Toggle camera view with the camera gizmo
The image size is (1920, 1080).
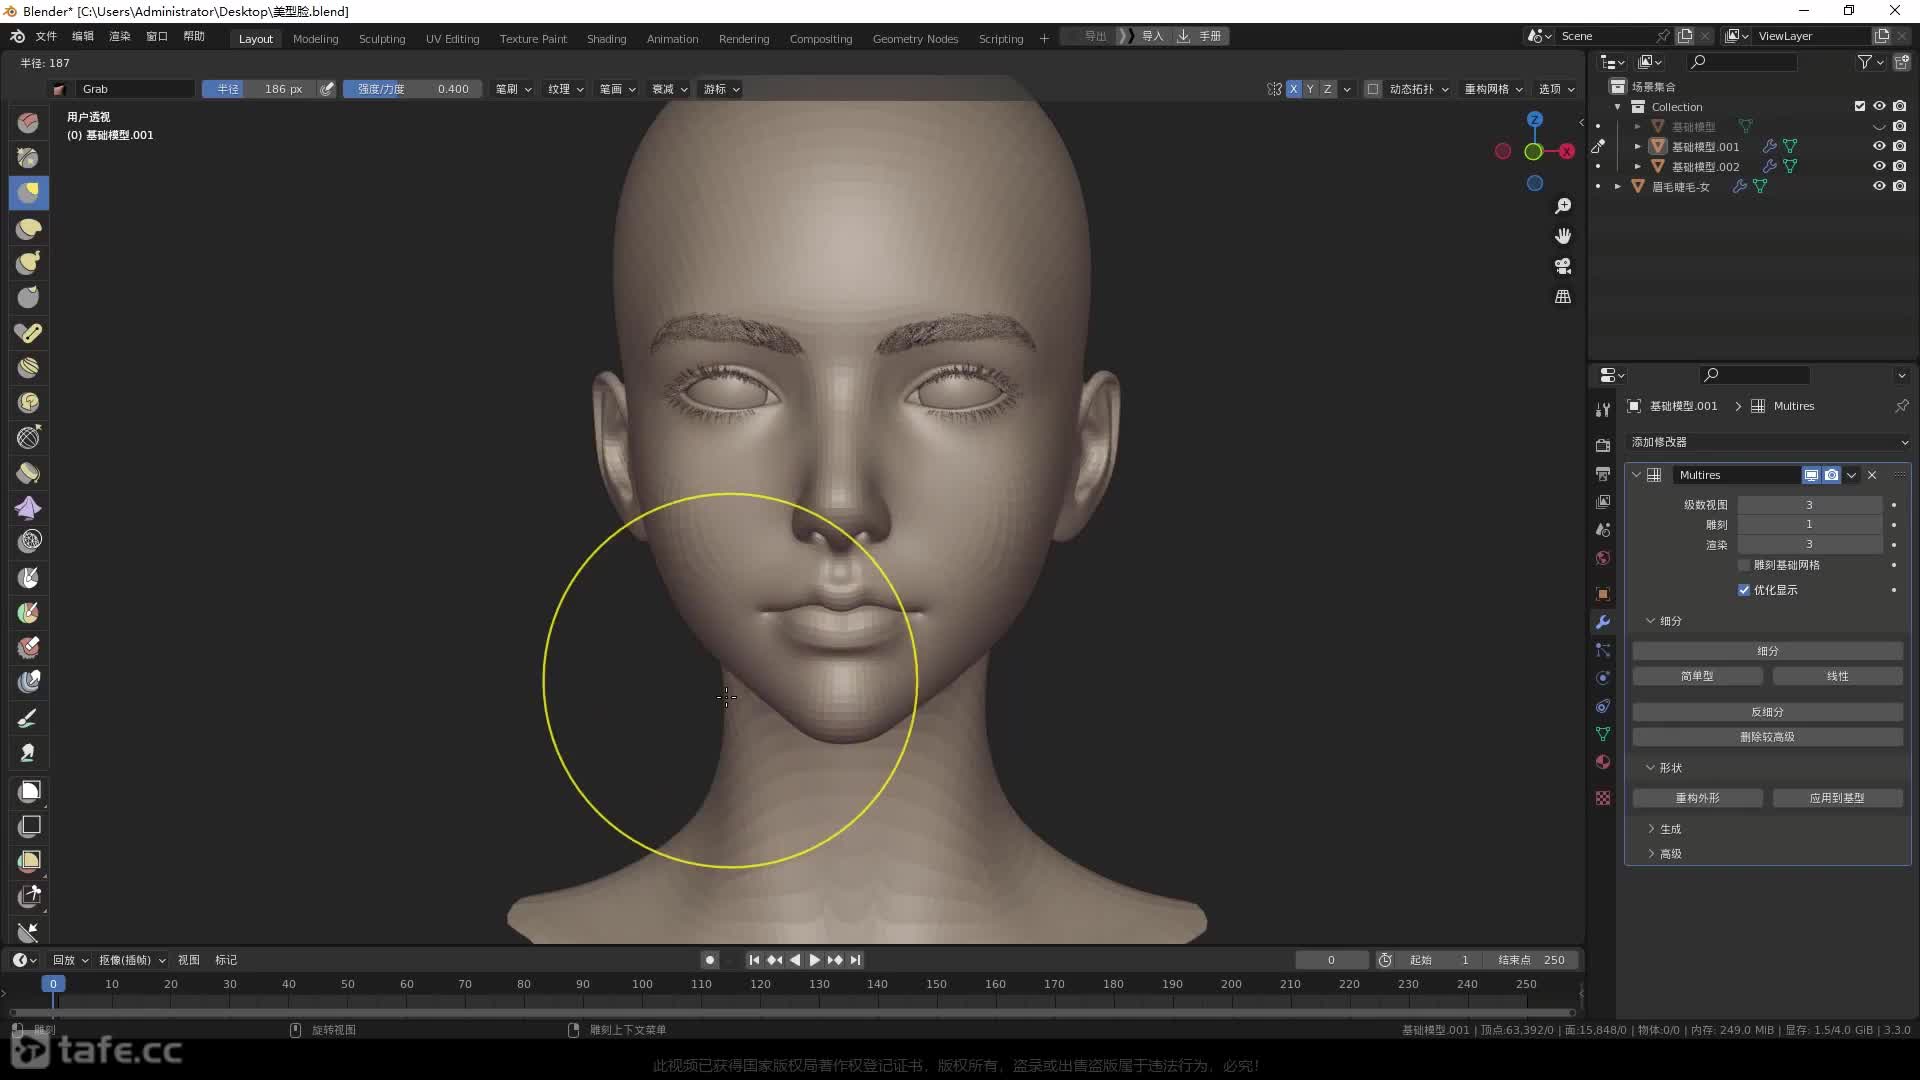pos(1563,267)
